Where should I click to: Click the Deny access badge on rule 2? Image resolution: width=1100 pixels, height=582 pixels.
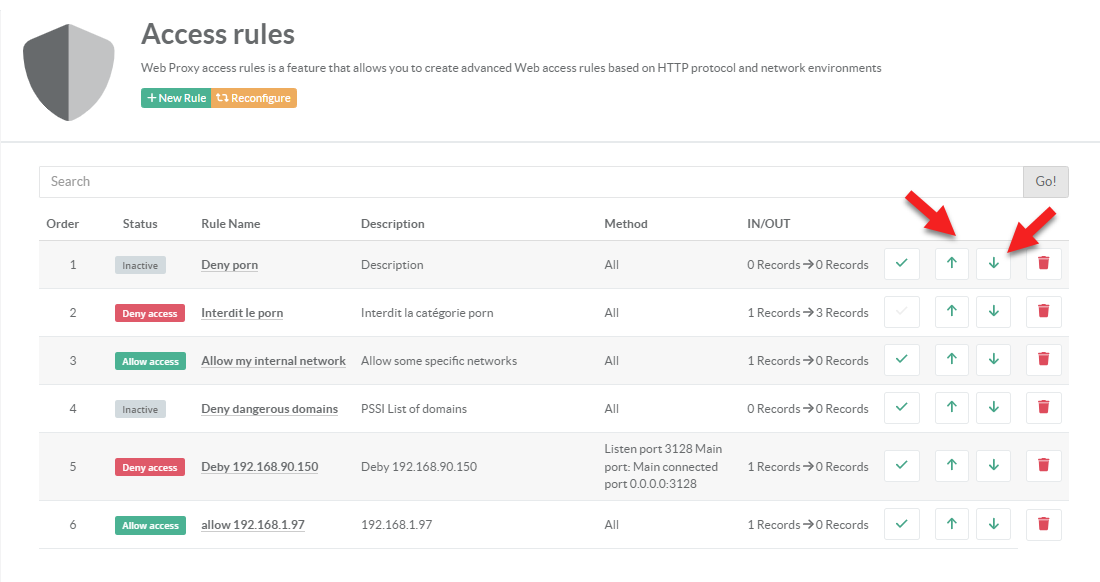click(149, 313)
